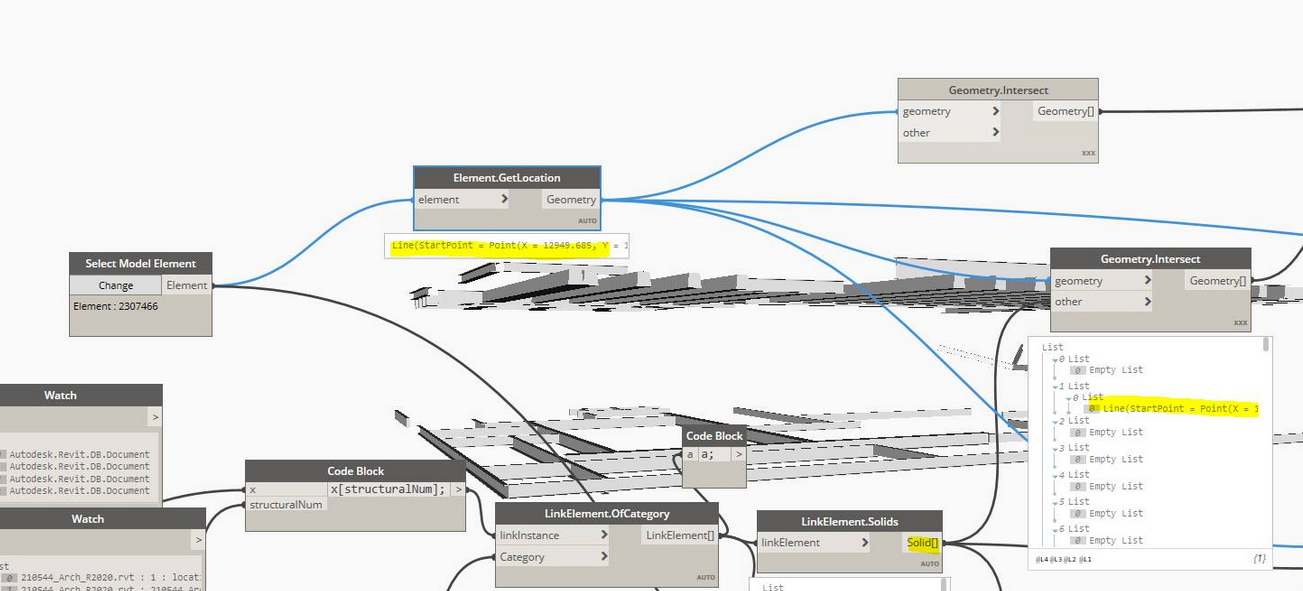Click chevron on top Geometry.Intersect geometry port

click(996, 112)
